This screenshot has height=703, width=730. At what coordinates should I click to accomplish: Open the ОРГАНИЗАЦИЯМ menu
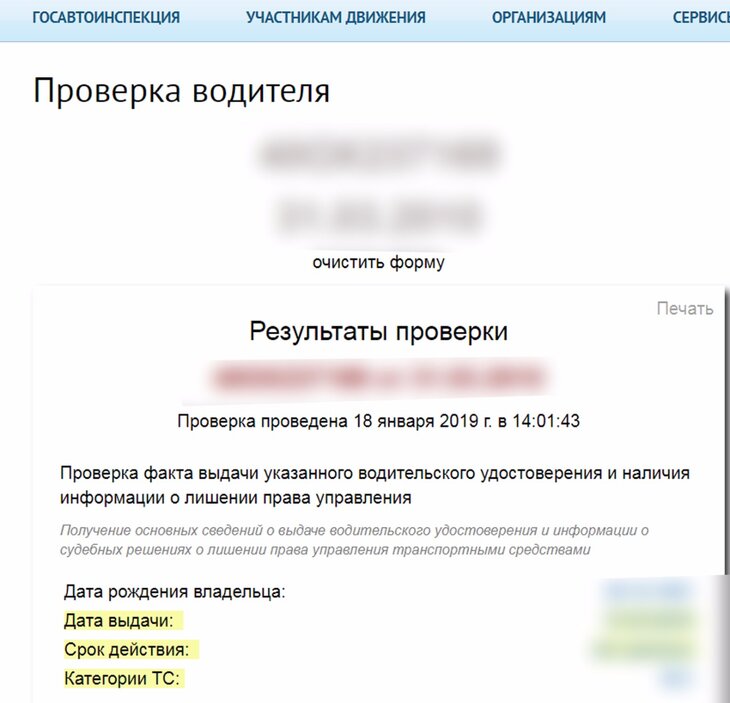click(x=549, y=18)
